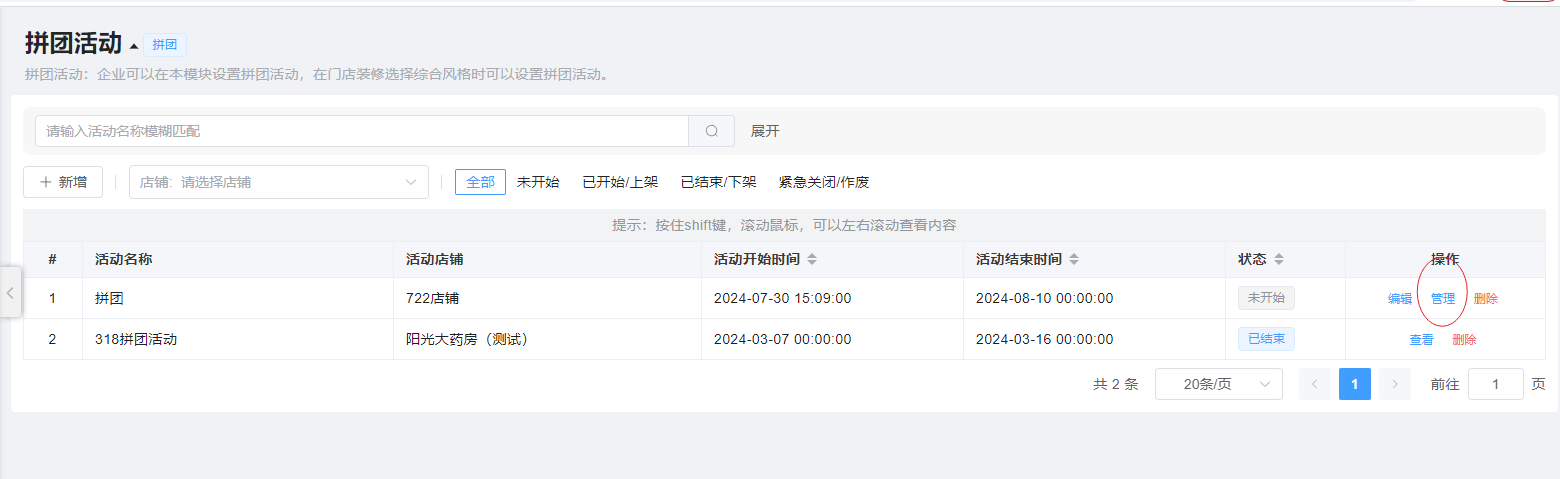1560x479 pixels.
Task: Click the 已结束 status tag
Action: [1266, 339]
